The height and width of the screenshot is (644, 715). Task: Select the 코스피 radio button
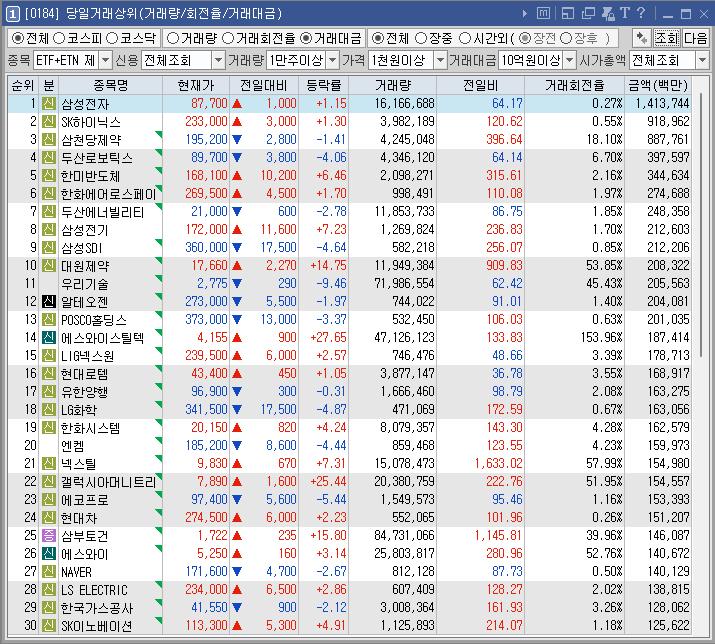click(59, 38)
